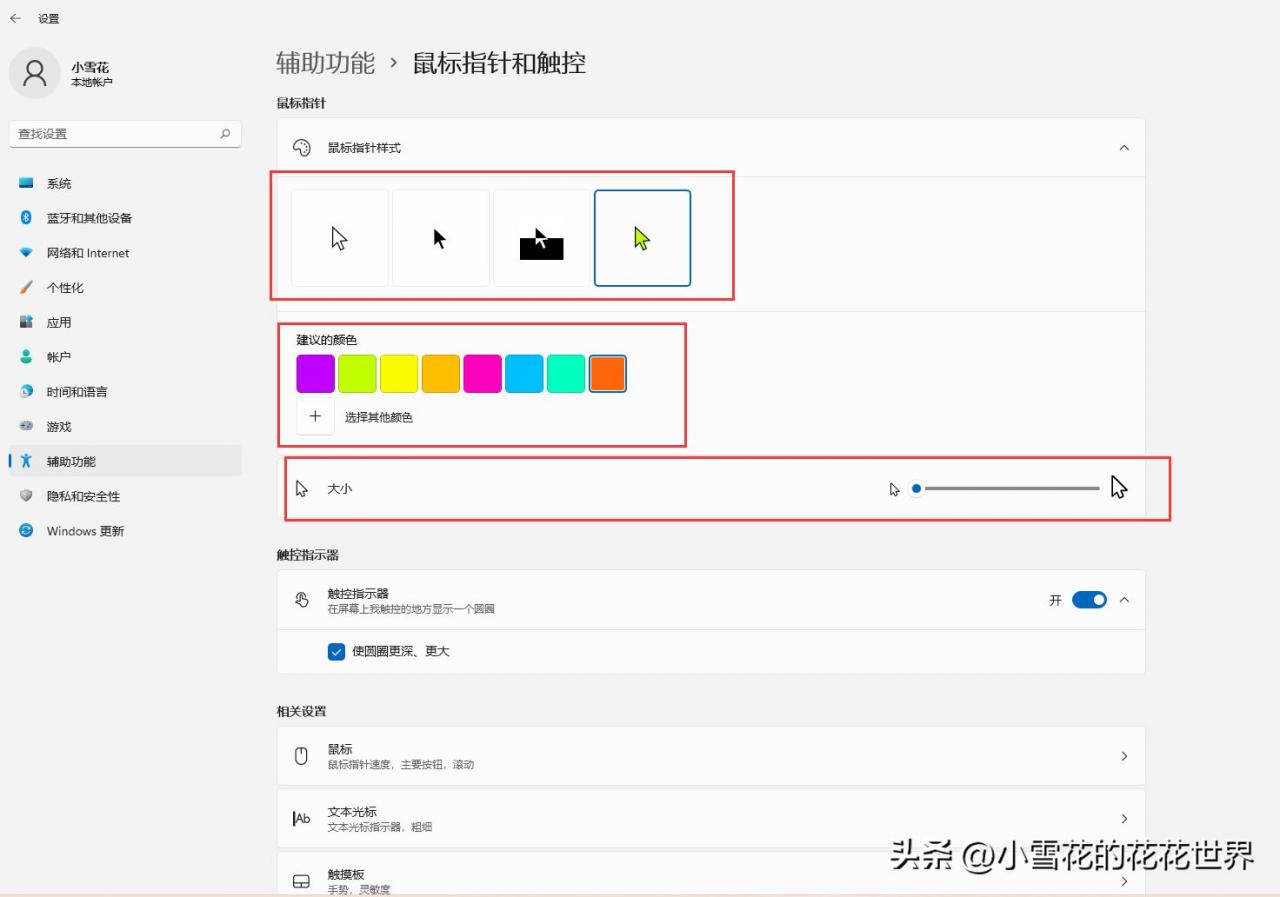Image resolution: width=1280 pixels, height=897 pixels.
Task: Open the 鼠标 related settings row
Action: [x=711, y=756]
